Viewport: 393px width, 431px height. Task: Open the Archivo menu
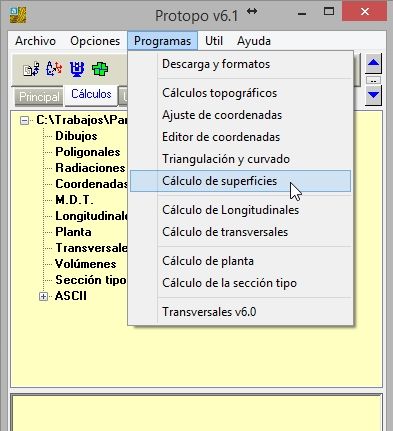pyautogui.click(x=35, y=41)
